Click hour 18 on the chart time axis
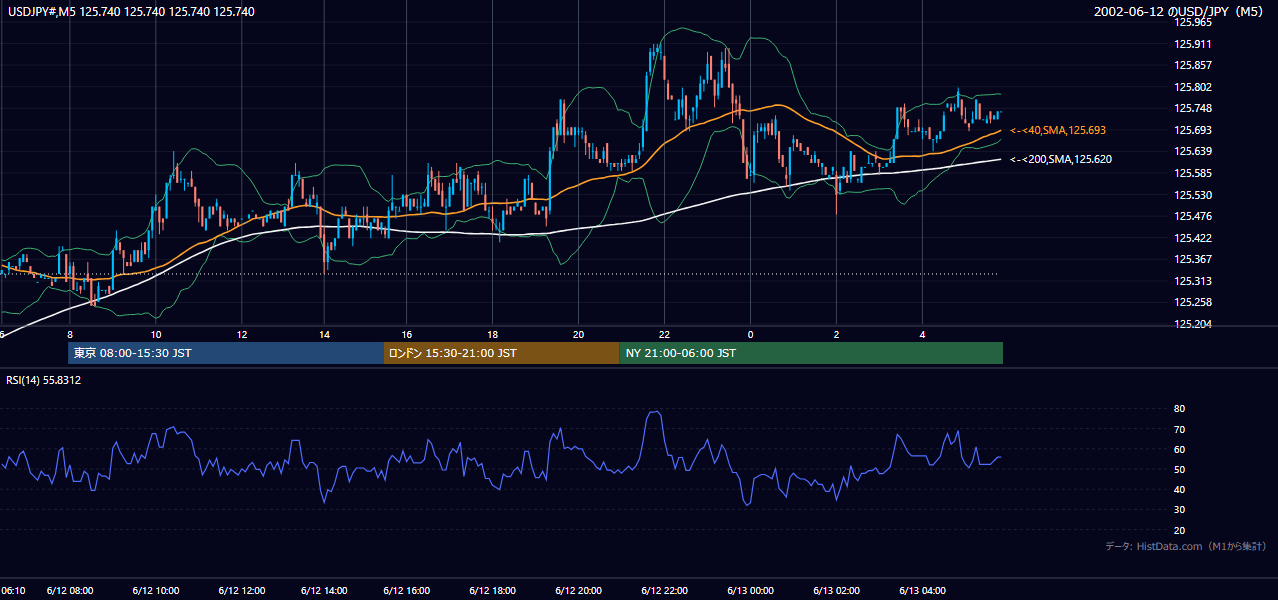1278x600 pixels. click(492, 334)
